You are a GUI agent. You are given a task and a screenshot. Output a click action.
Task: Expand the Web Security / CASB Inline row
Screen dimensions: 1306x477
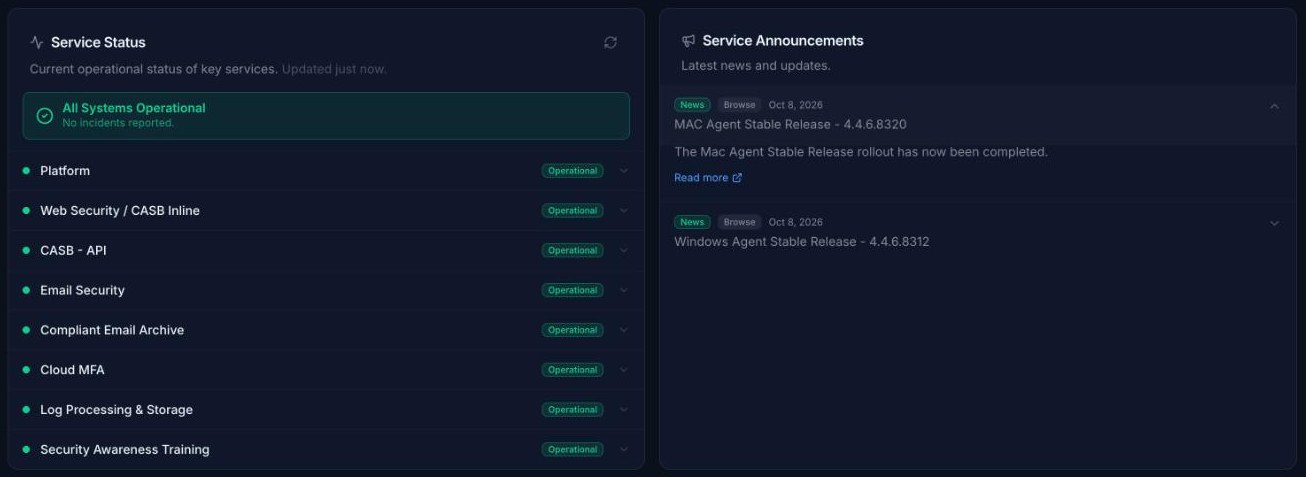[624, 211]
